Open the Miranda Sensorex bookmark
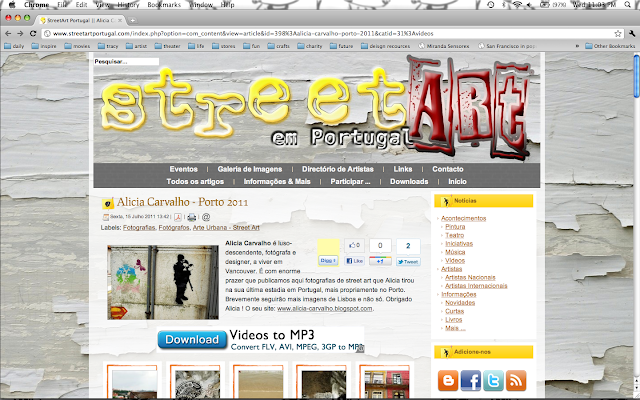640x400 pixels. tap(444, 46)
